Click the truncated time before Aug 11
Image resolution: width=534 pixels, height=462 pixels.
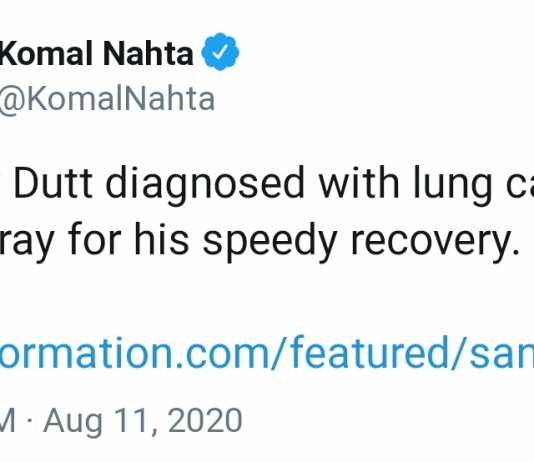[x=7, y=421]
